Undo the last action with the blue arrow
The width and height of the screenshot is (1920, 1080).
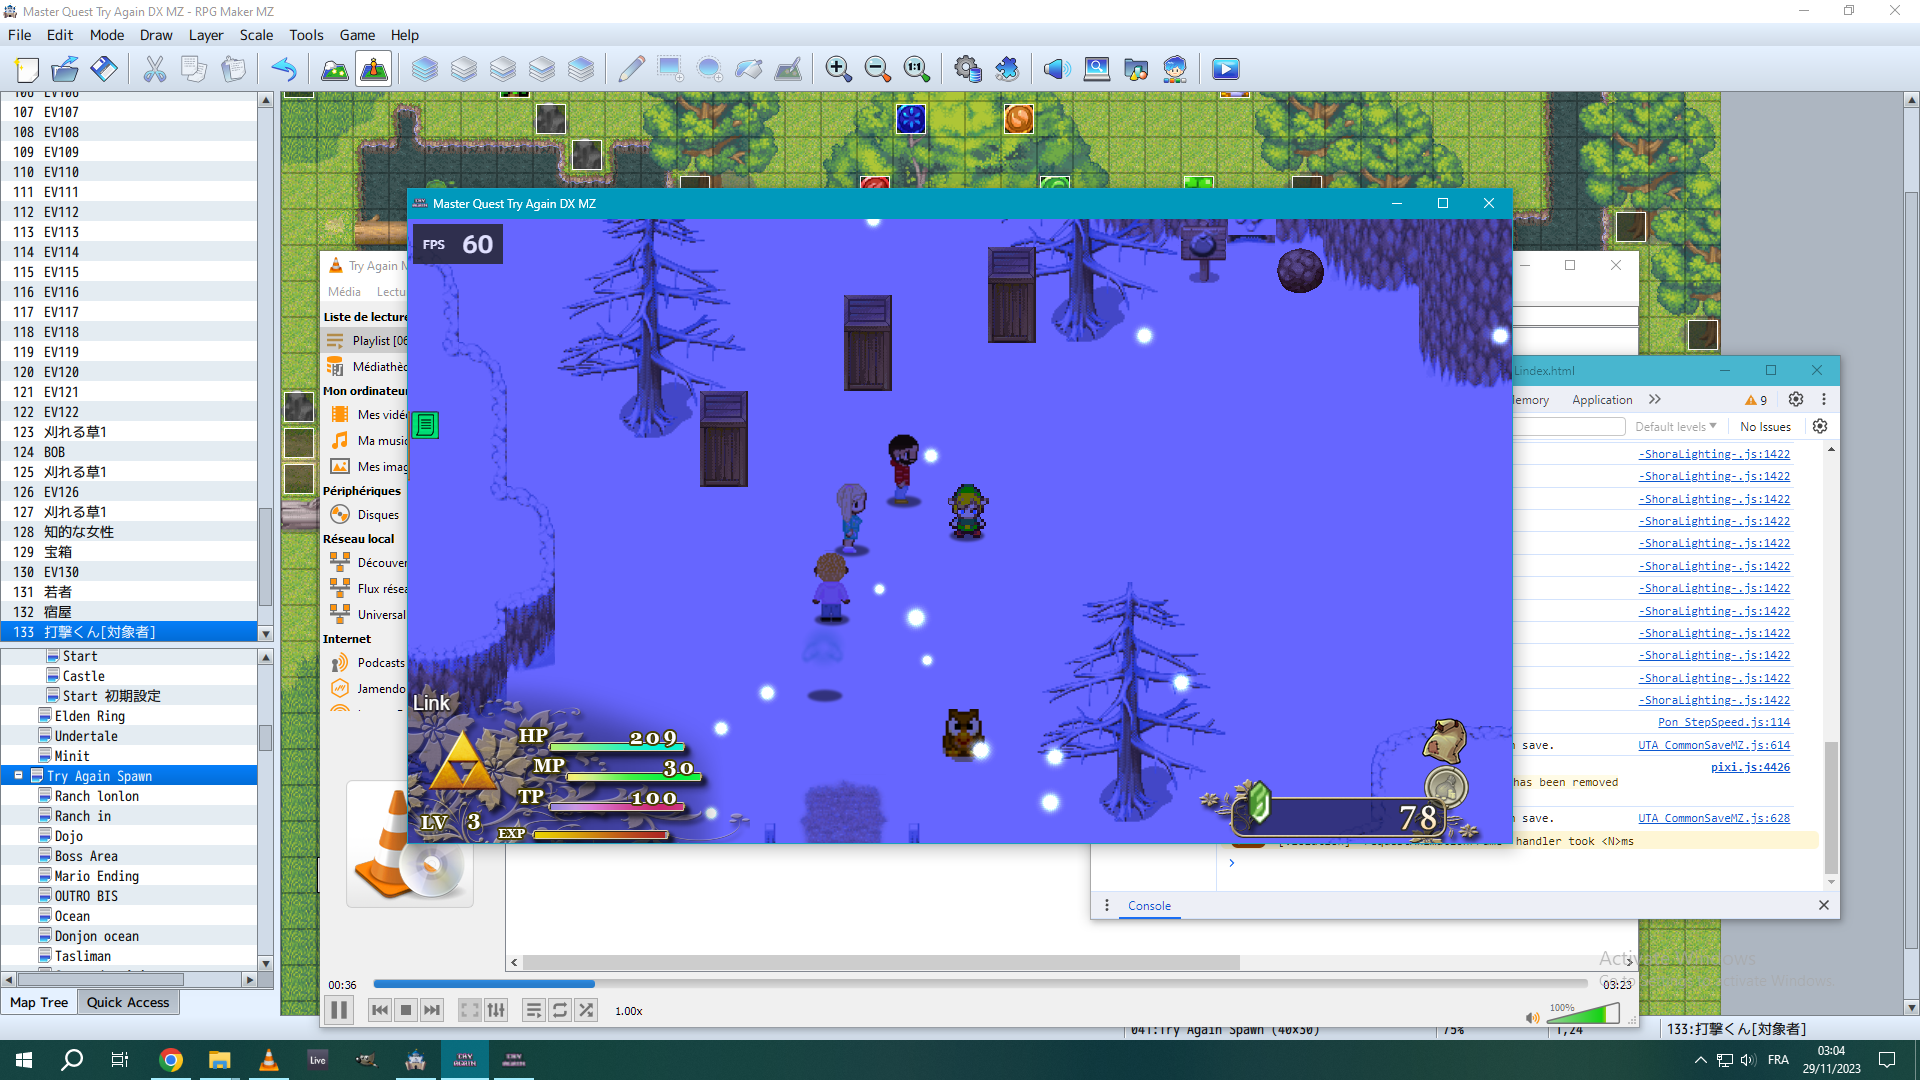tap(284, 69)
